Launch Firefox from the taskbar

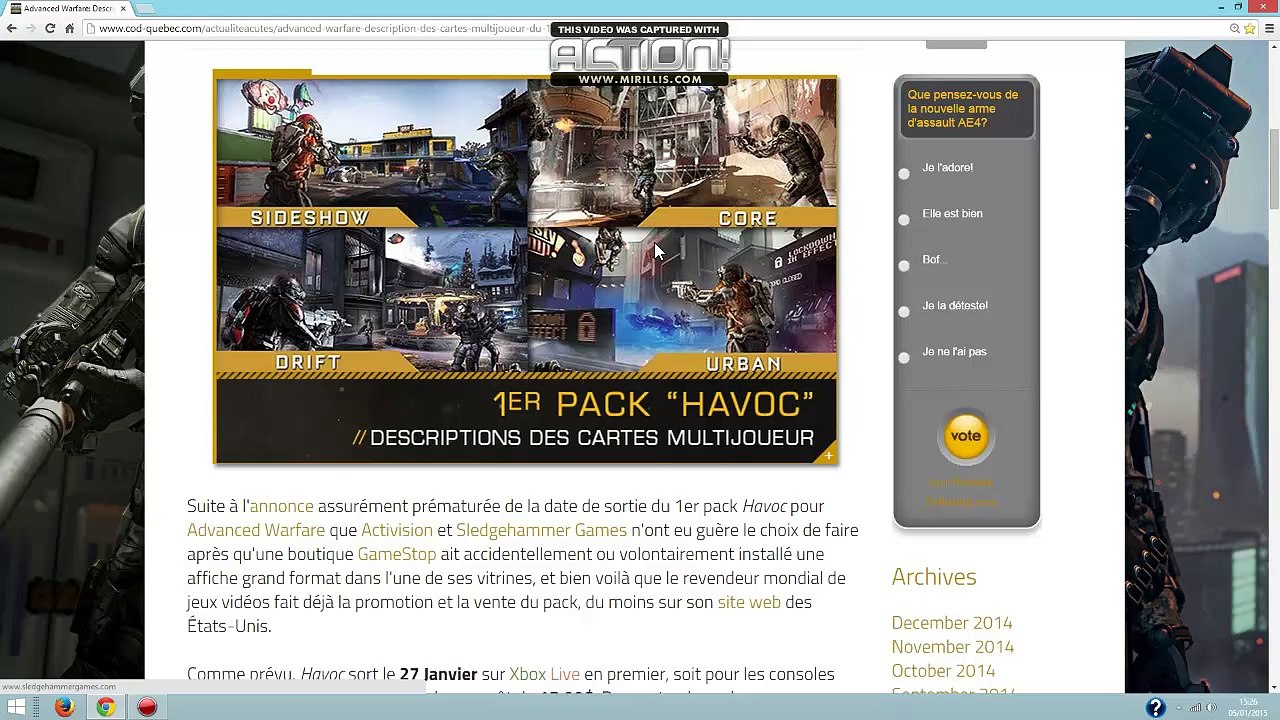tap(64, 708)
